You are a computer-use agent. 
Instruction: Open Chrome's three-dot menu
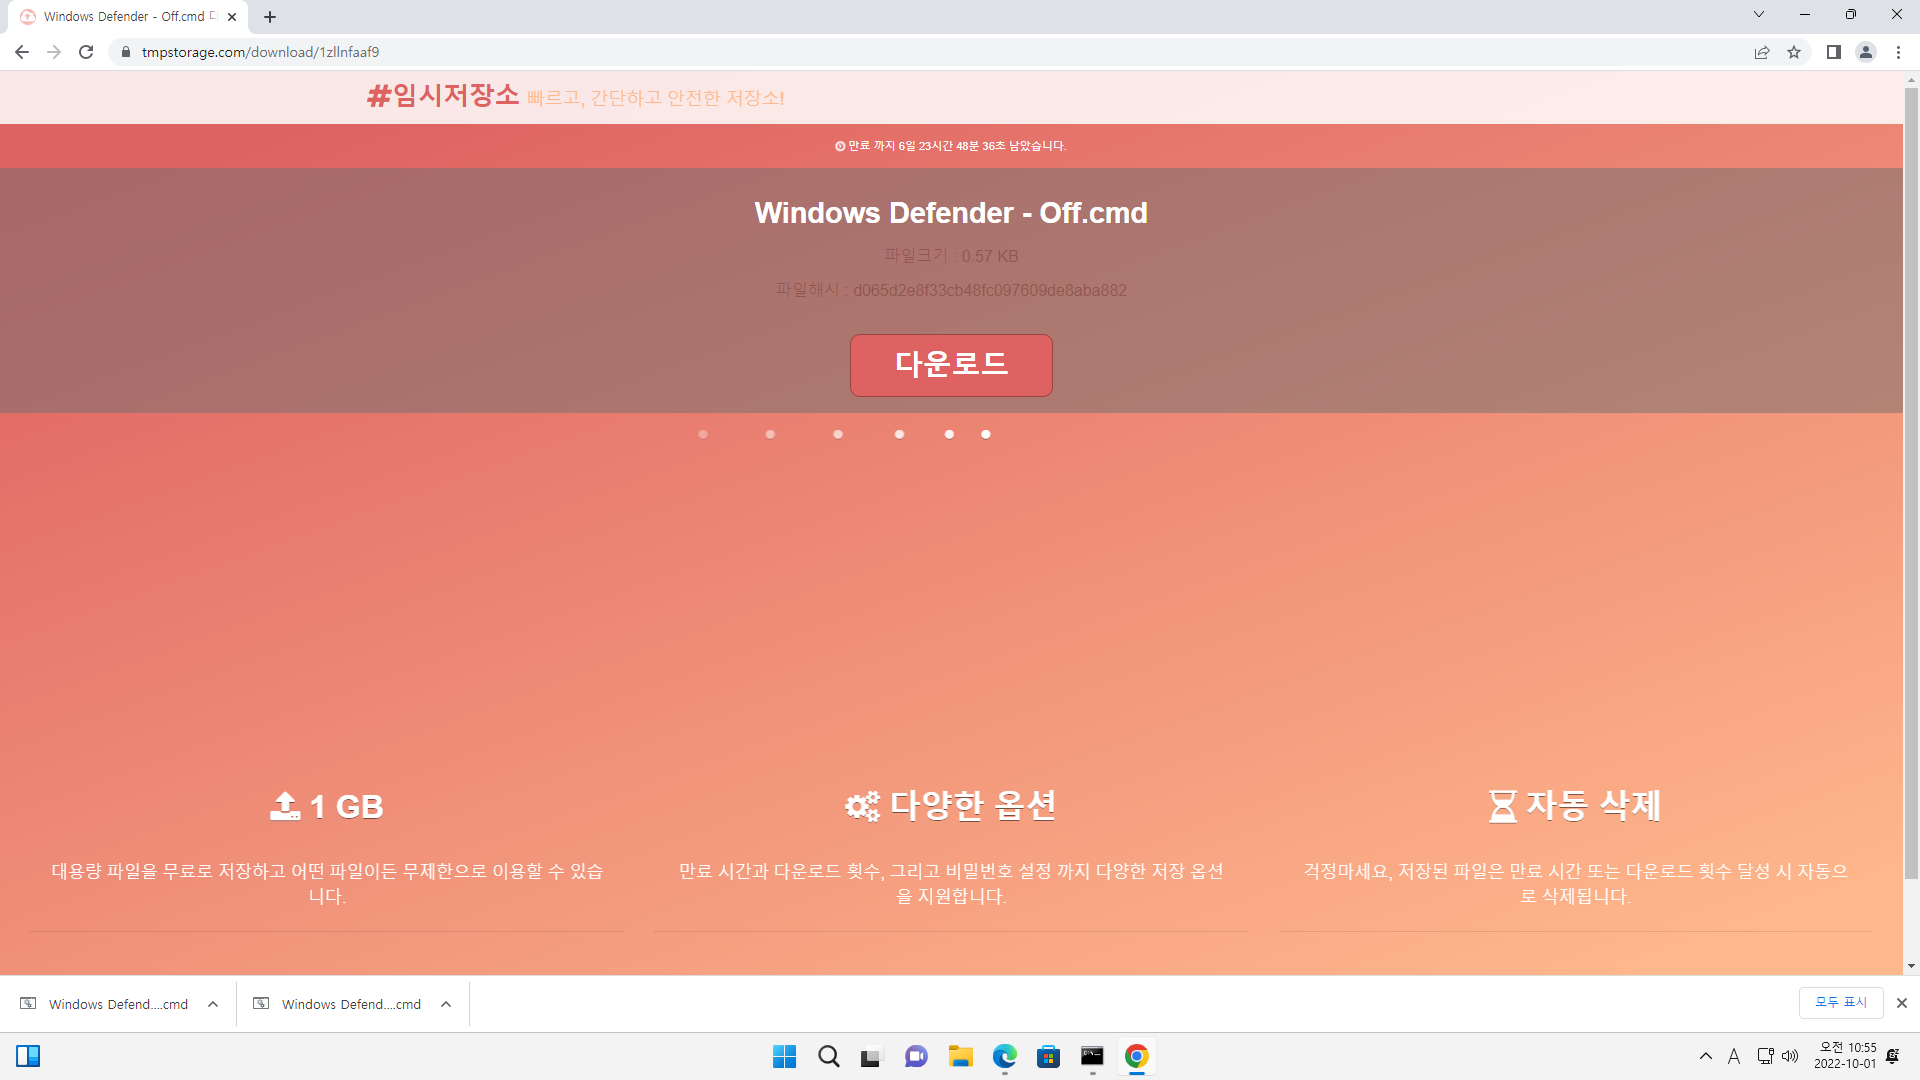point(1898,52)
